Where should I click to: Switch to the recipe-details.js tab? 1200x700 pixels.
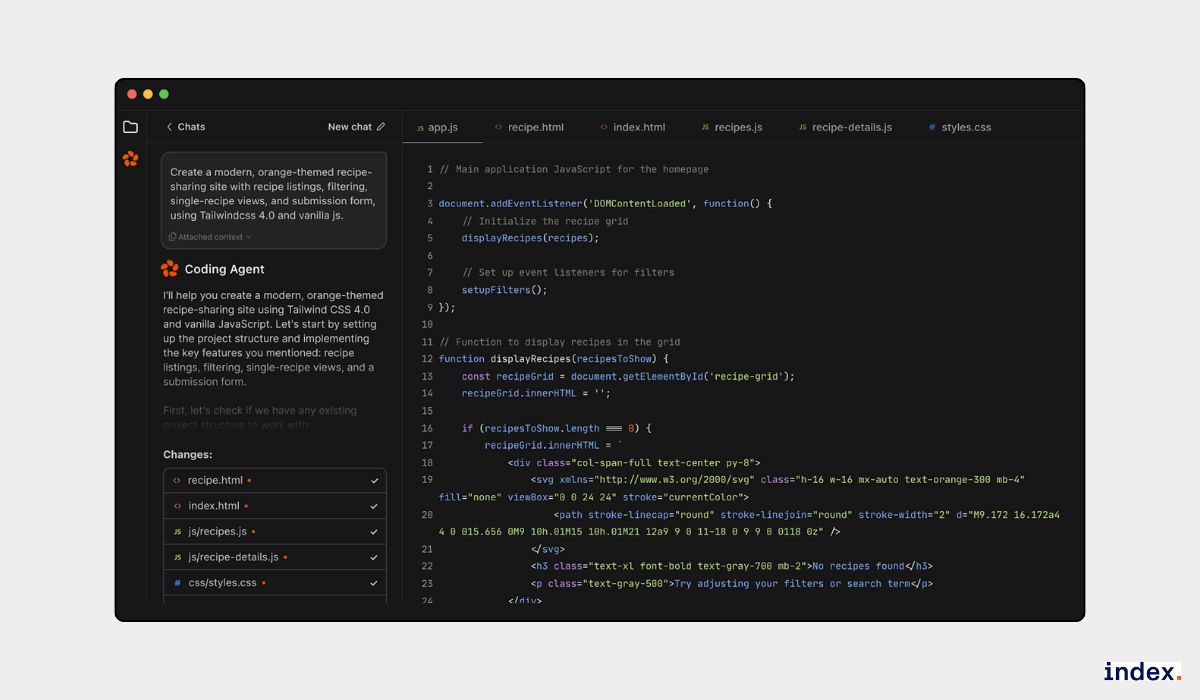coord(851,127)
